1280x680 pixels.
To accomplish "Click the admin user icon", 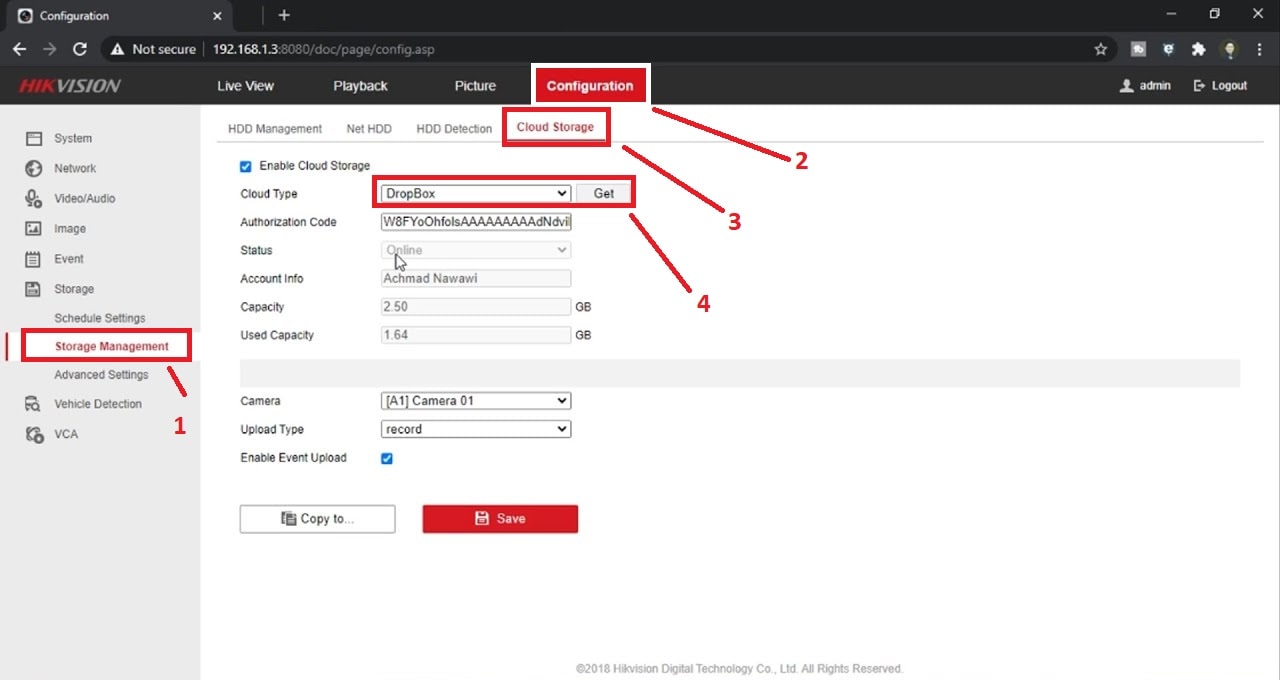I will pos(1126,85).
